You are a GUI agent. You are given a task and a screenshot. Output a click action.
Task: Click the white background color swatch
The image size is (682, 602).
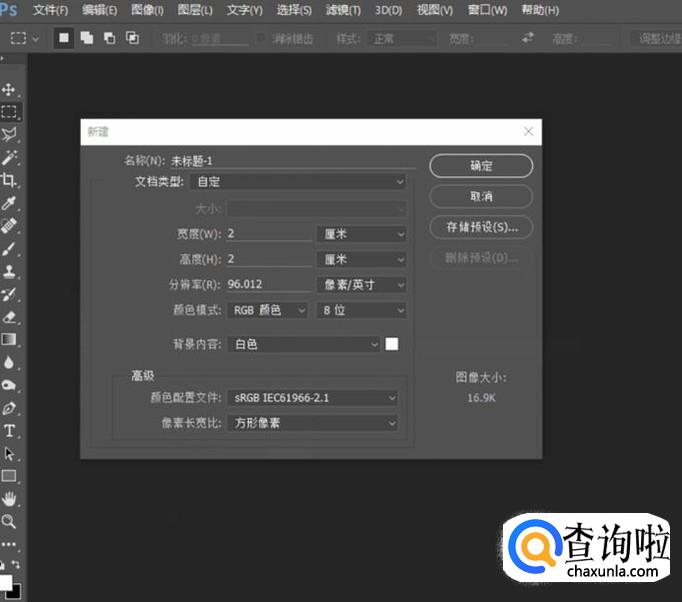(391, 344)
